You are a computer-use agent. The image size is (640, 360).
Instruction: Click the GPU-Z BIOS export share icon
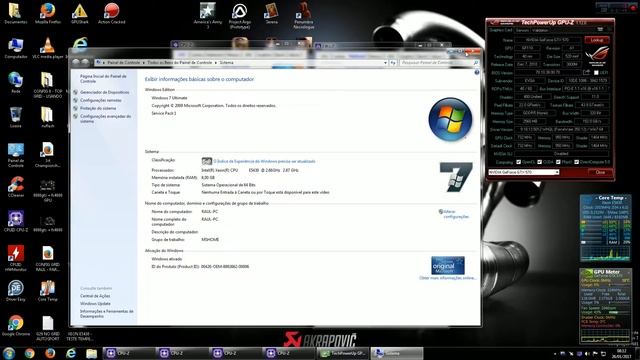tap(587, 72)
